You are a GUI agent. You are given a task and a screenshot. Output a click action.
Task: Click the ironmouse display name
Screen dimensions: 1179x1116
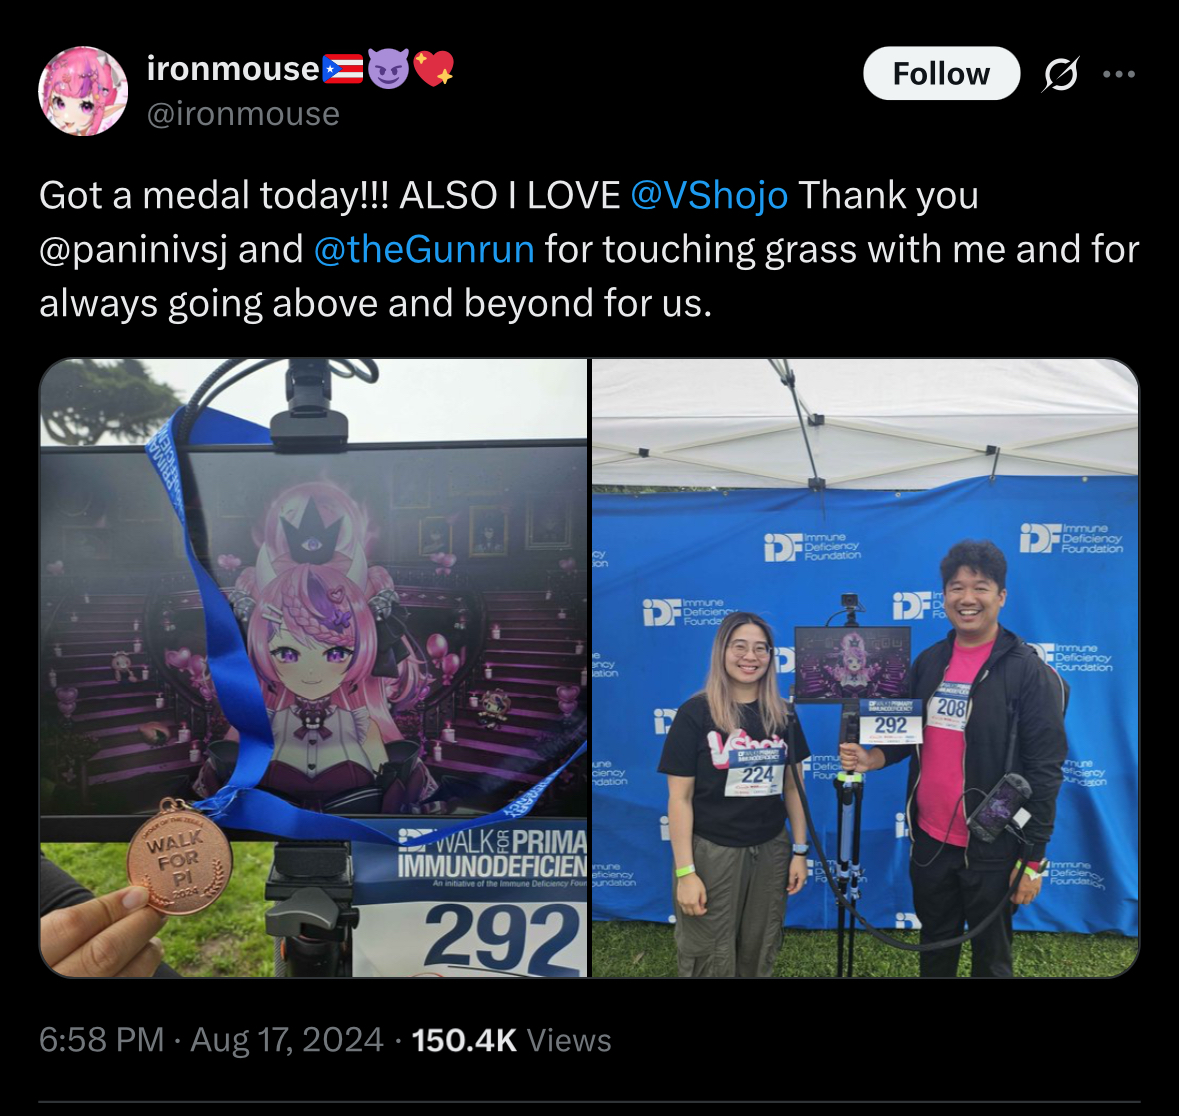click(x=233, y=68)
